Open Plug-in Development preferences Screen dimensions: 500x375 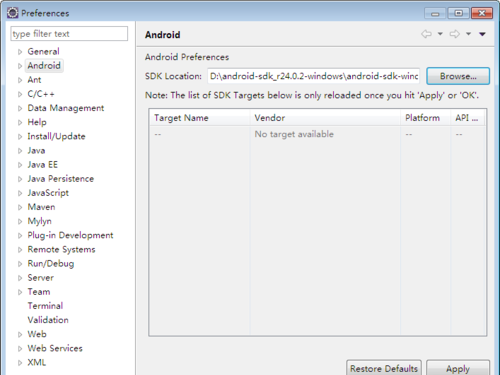click(x=70, y=235)
